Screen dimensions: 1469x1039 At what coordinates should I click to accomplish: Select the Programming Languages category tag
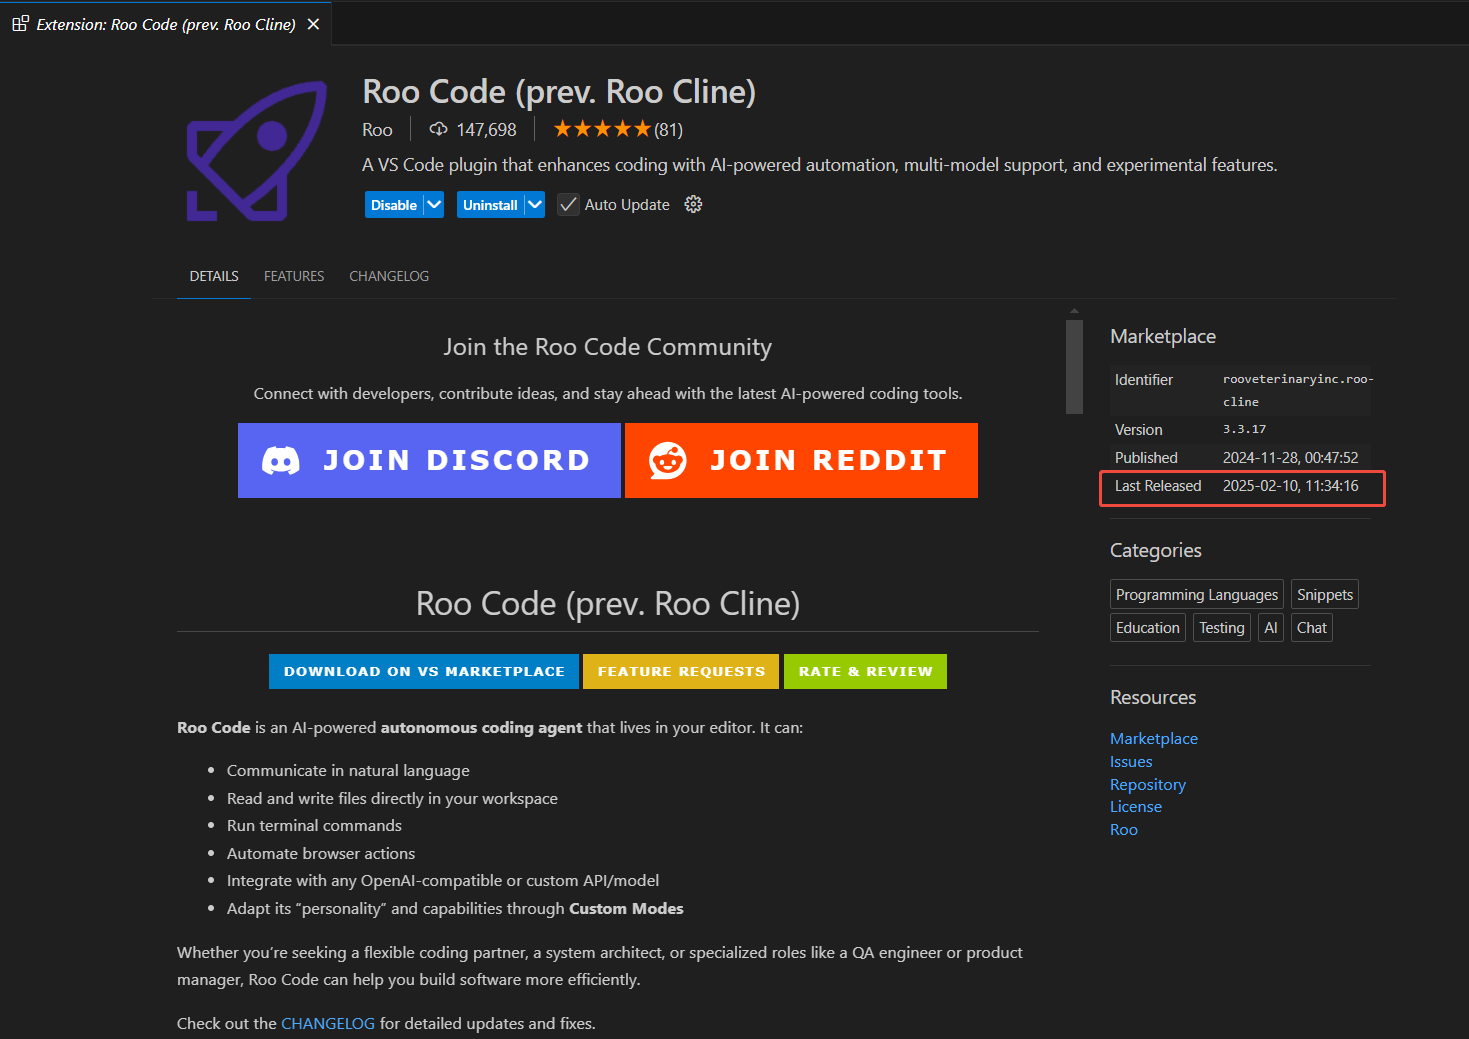[x=1196, y=594]
